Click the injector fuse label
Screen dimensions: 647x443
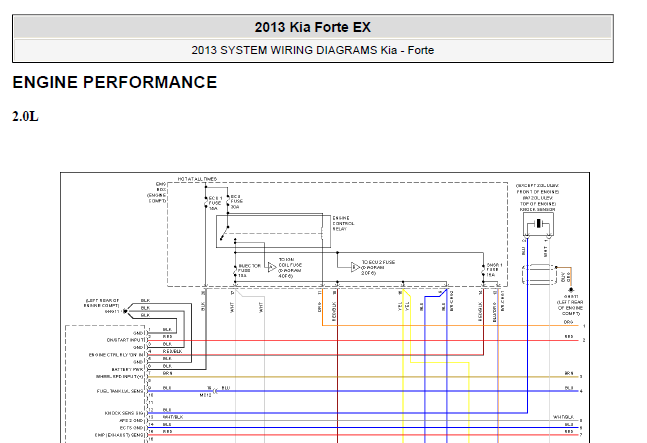pos(249,271)
